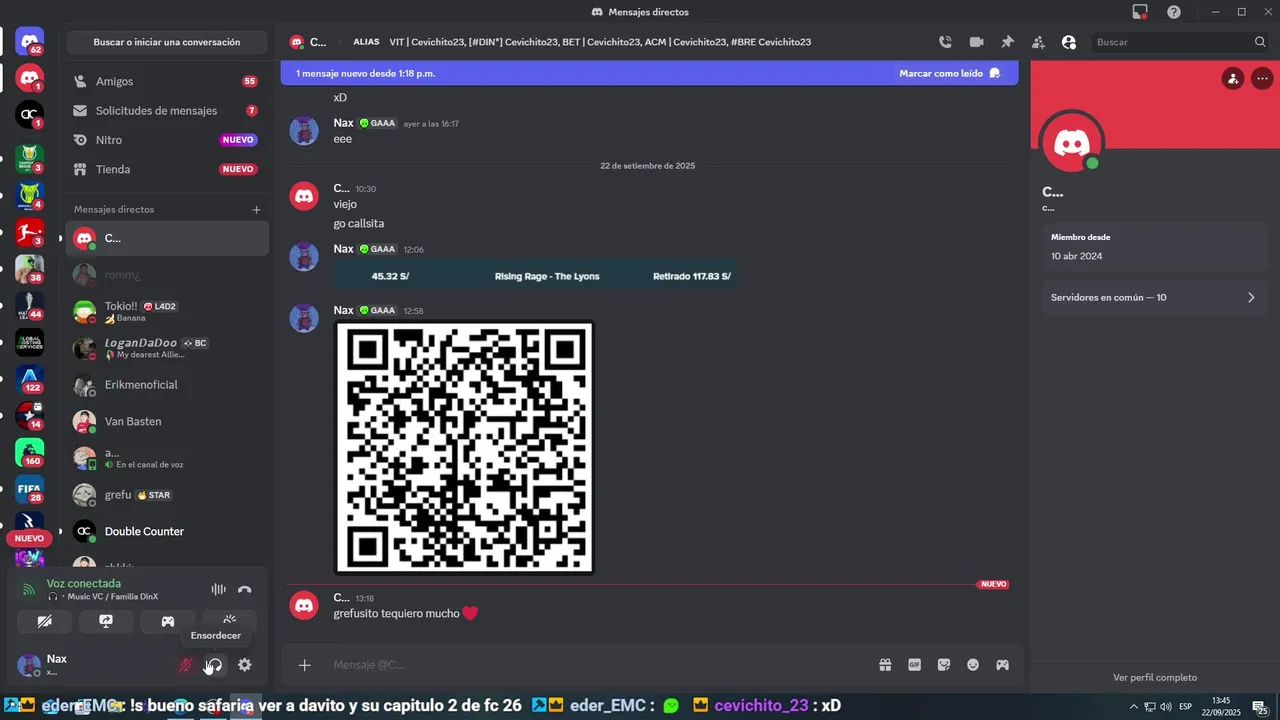Toggle noise suppression waveform icon

tap(218, 590)
